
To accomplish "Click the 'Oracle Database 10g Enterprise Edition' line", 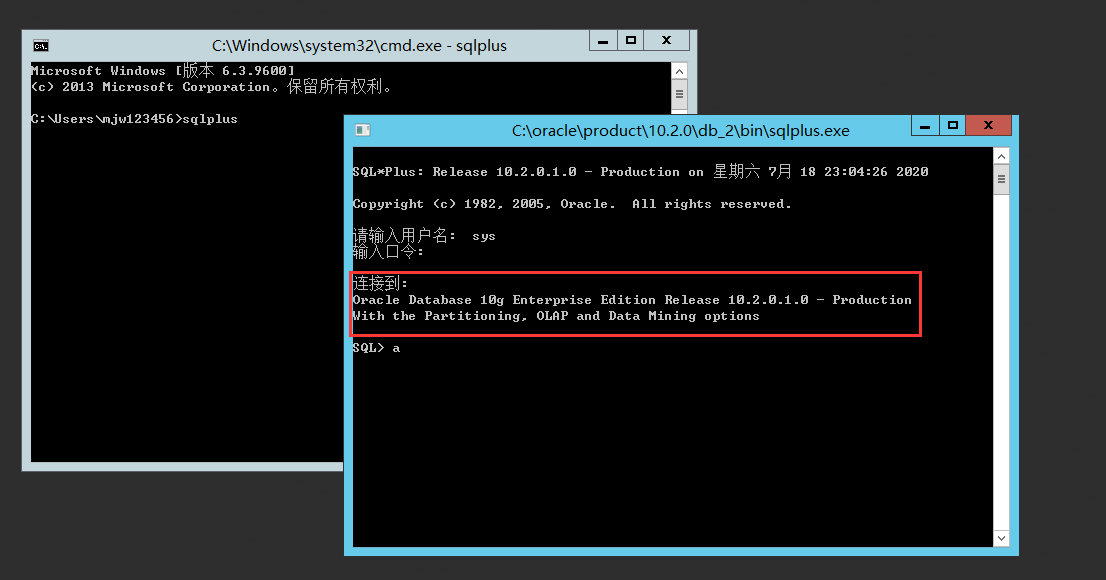I will point(631,300).
